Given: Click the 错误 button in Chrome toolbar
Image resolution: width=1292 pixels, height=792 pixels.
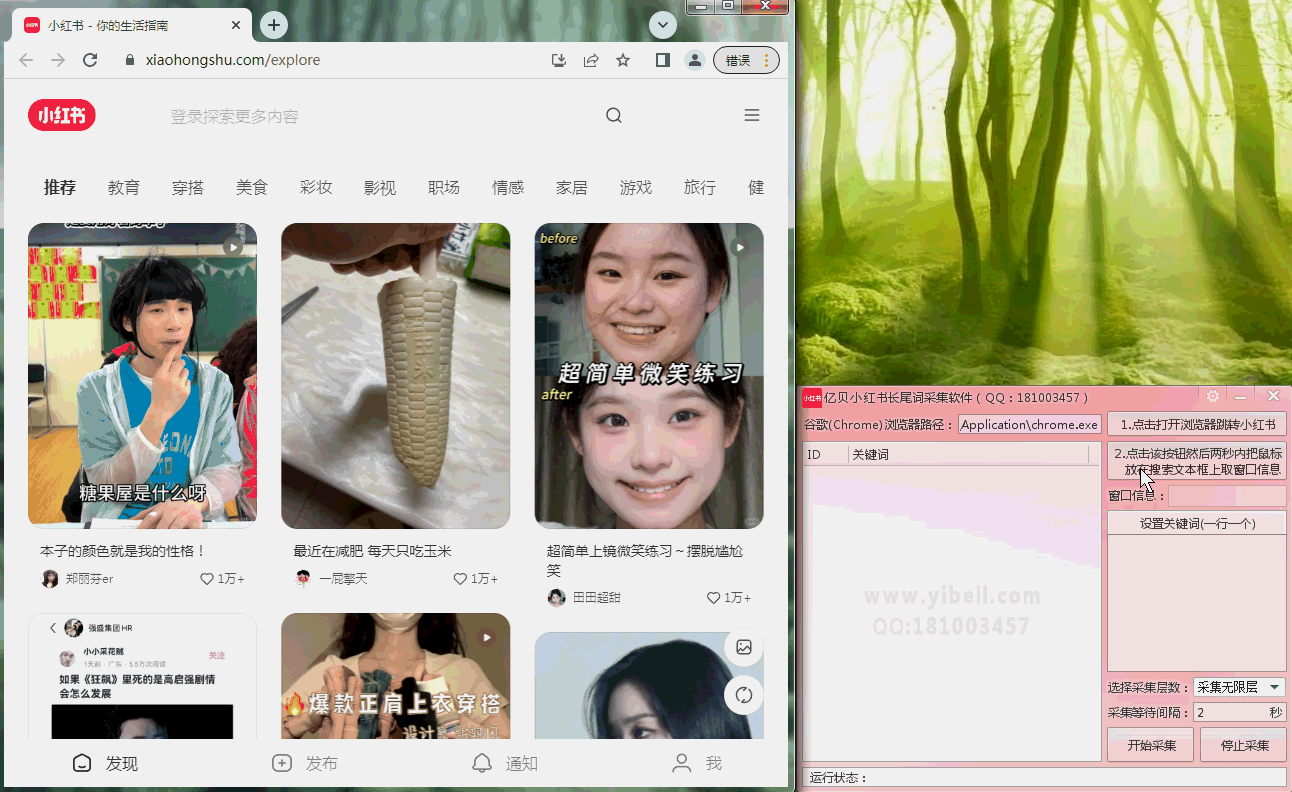Looking at the screenshot, I should tap(746, 60).
